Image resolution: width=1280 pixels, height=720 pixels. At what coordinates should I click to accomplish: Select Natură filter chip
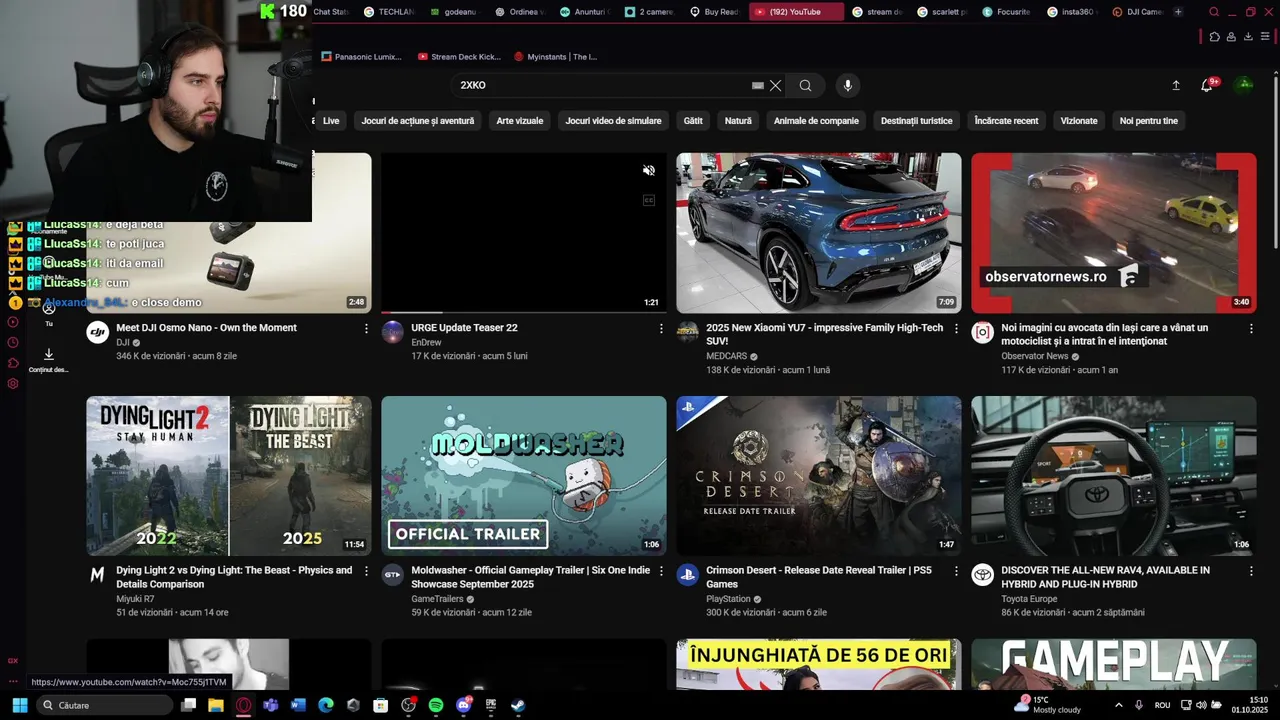click(738, 121)
